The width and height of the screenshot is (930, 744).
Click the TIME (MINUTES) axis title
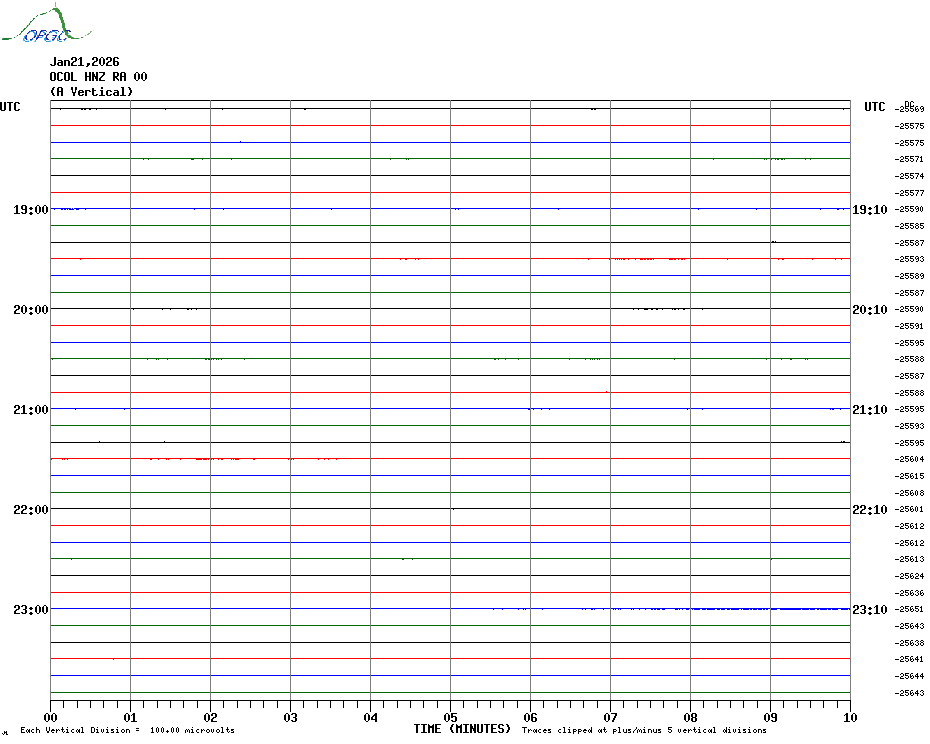[462, 729]
